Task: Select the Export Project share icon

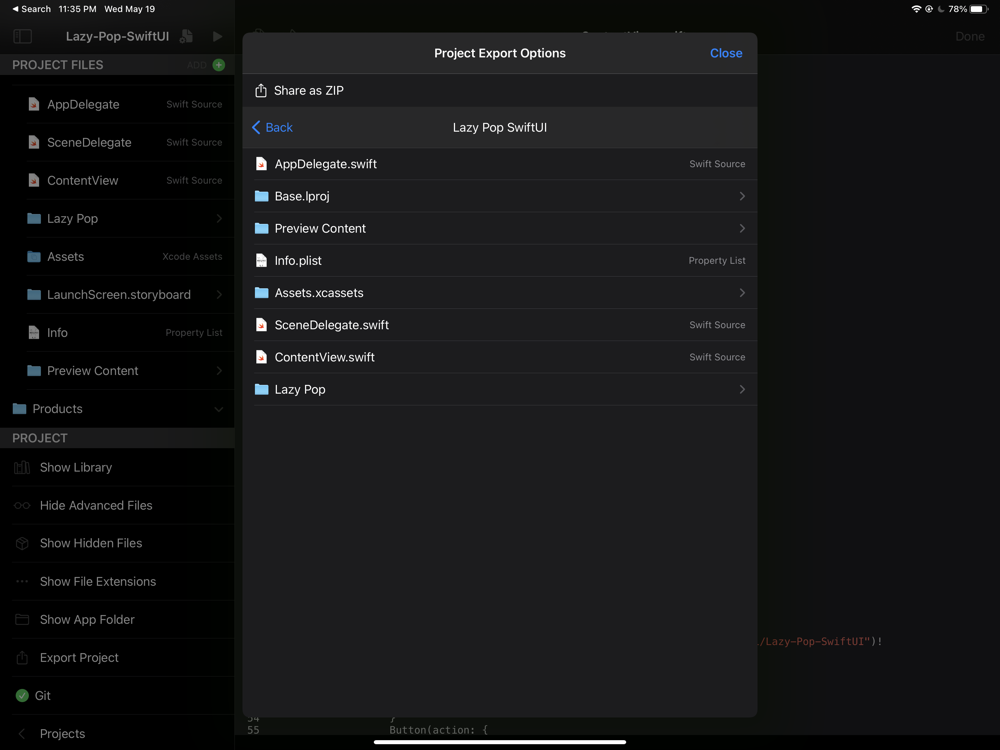Action: [22, 658]
